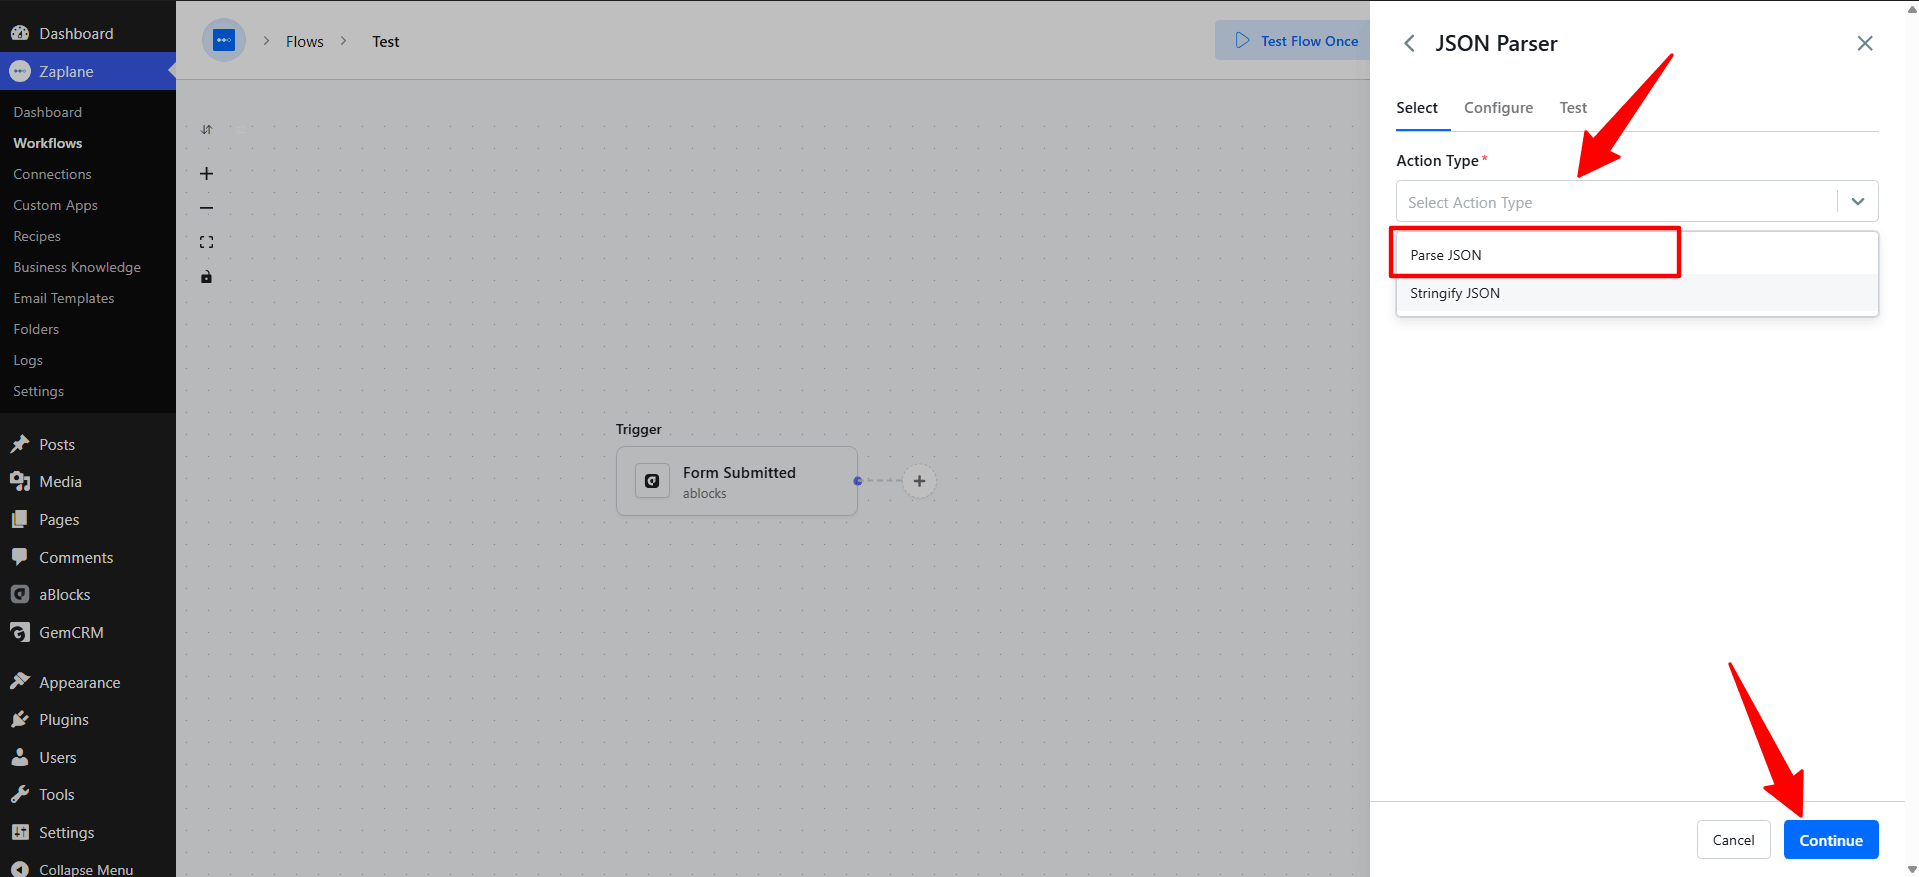Open the Select tab
The height and width of the screenshot is (877, 1919).
pyautogui.click(x=1417, y=108)
